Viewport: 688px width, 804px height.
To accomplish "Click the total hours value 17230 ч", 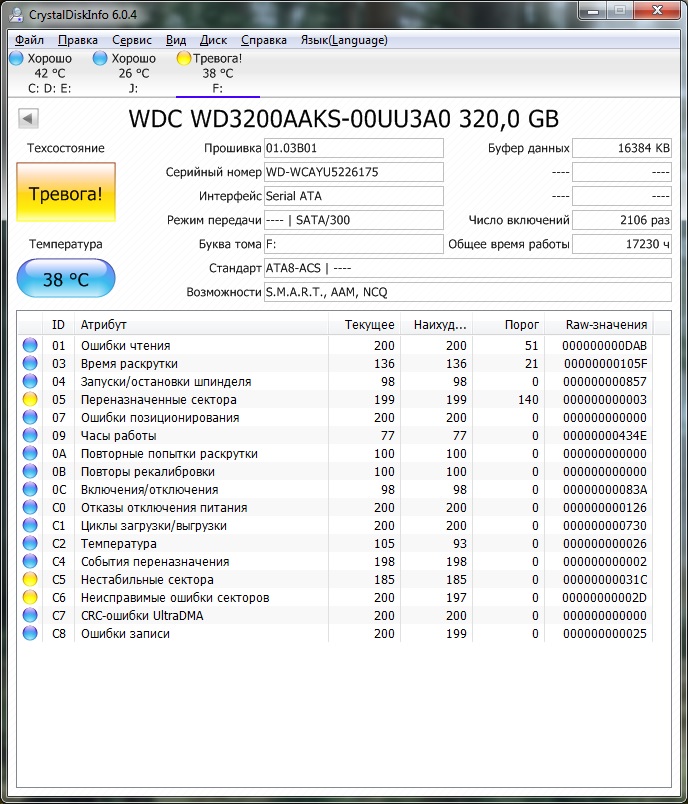I will point(622,244).
